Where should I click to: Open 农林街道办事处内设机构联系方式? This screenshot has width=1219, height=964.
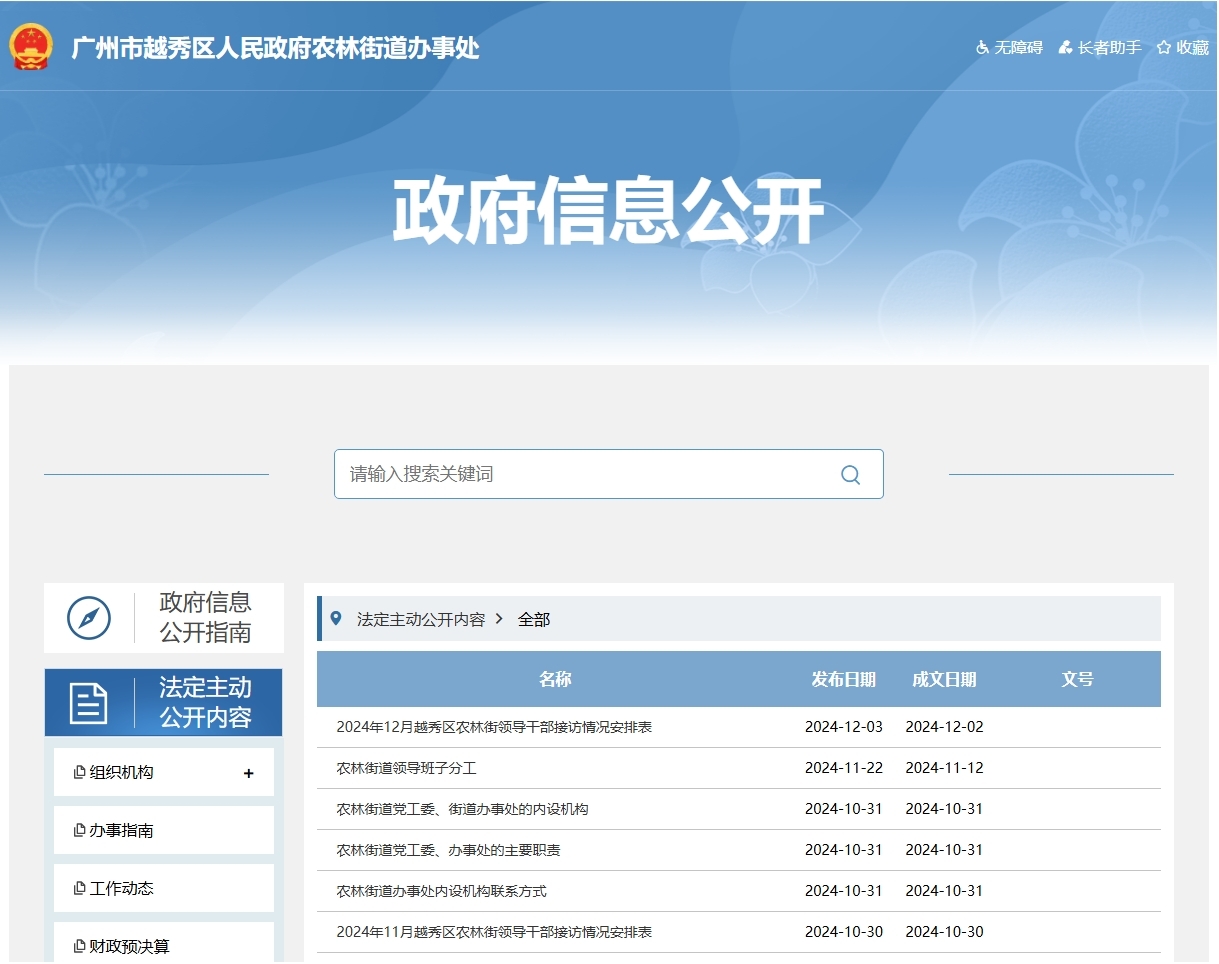(x=441, y=891)
